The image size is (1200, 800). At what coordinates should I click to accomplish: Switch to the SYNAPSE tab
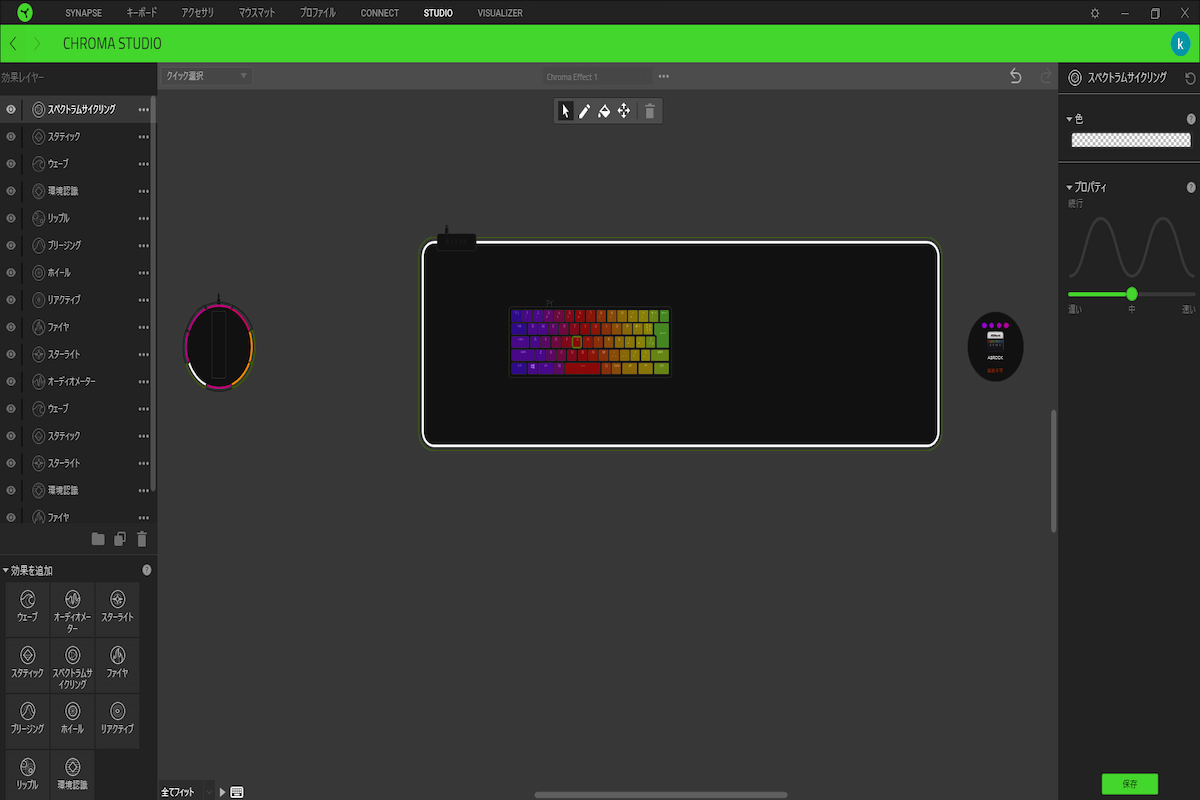[84, 13]
